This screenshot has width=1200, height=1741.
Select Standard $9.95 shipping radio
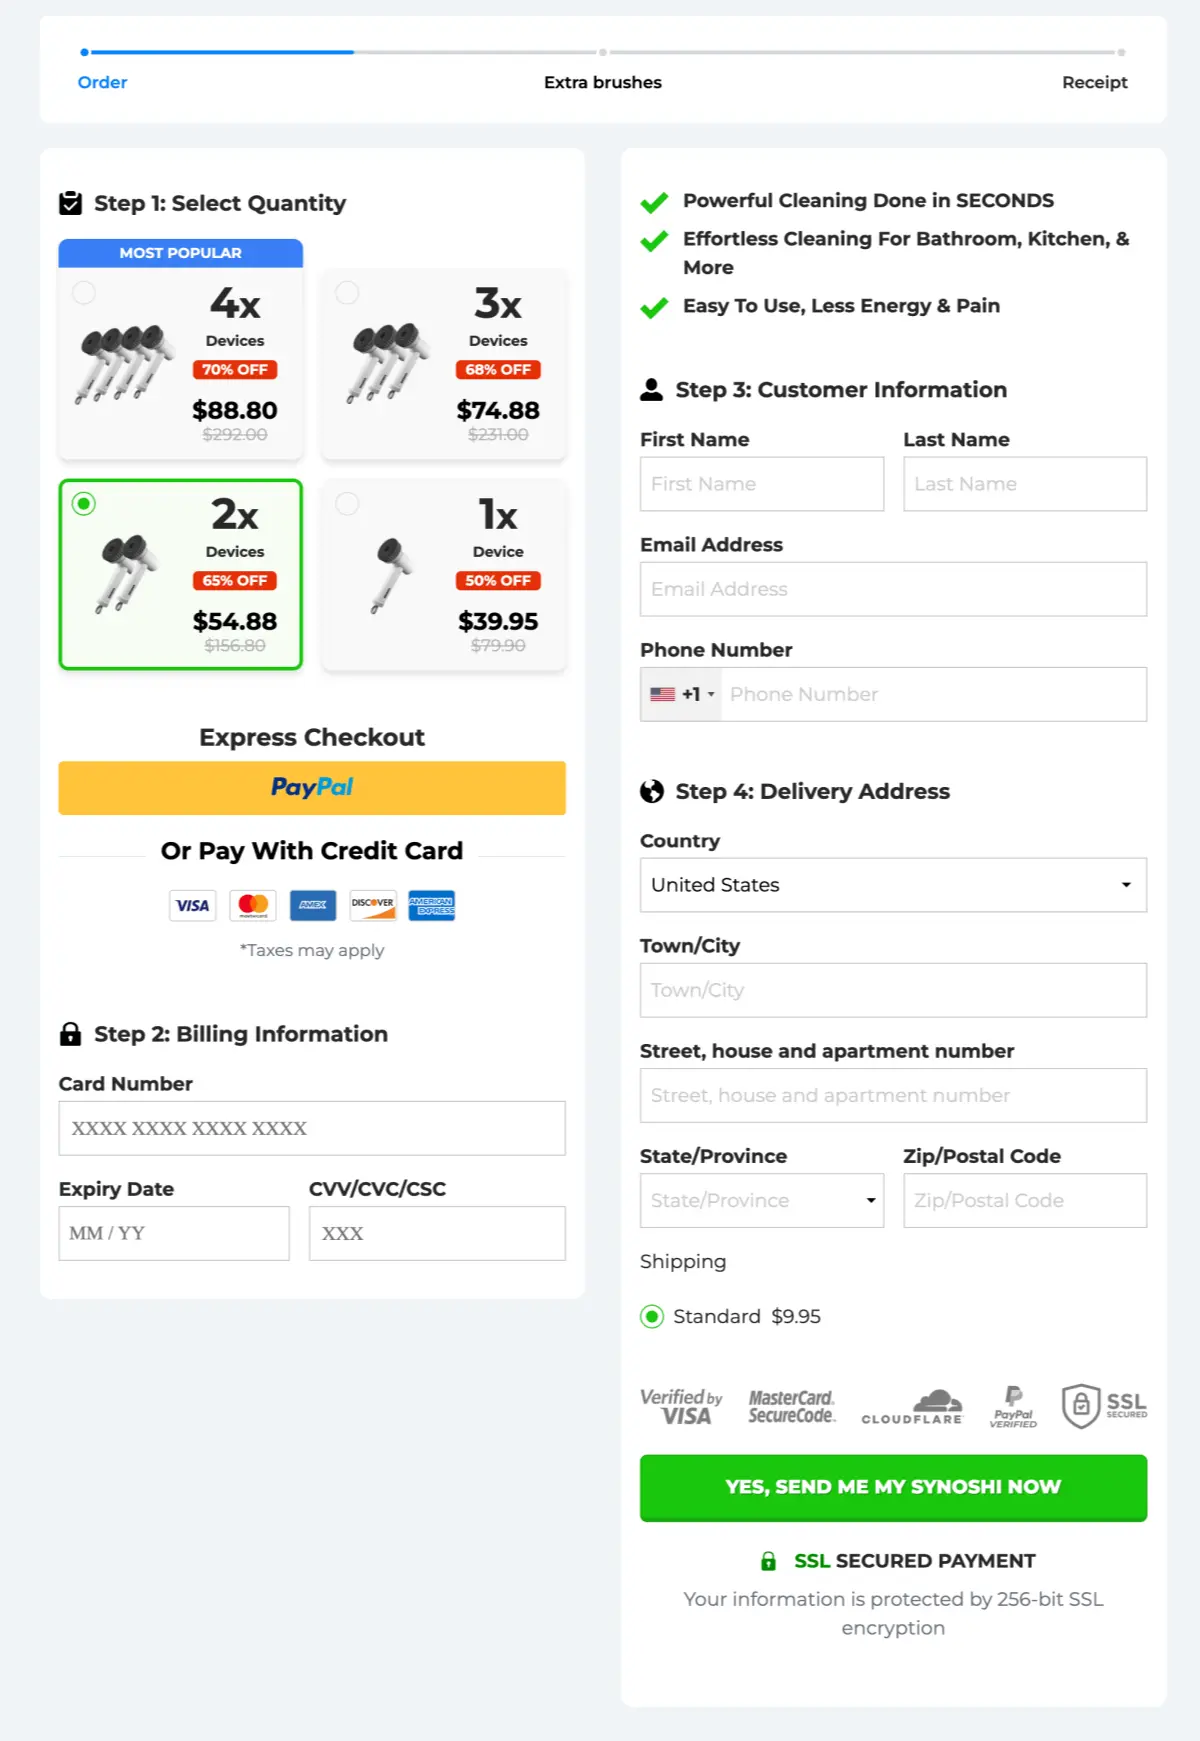(x=652, y=1316)
